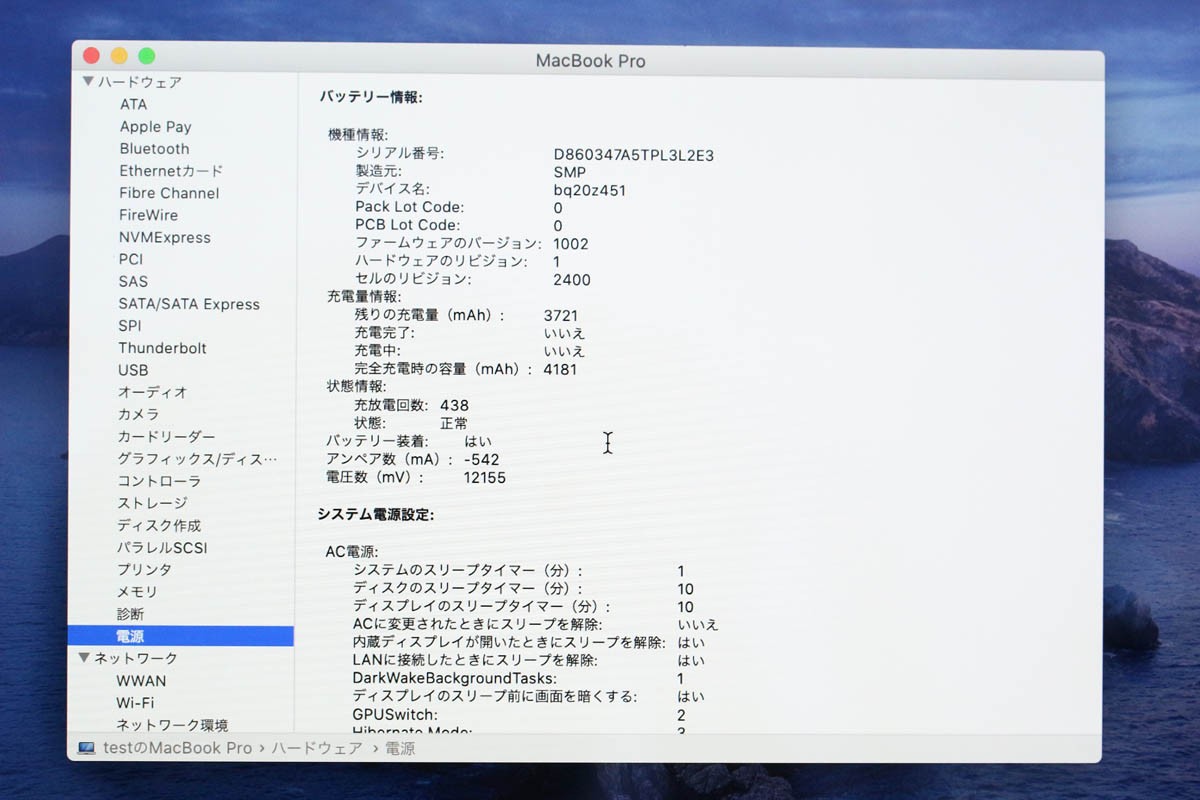The image size is (1200, 800).
Task: Click the device name bq20z451
Action: 590,190
